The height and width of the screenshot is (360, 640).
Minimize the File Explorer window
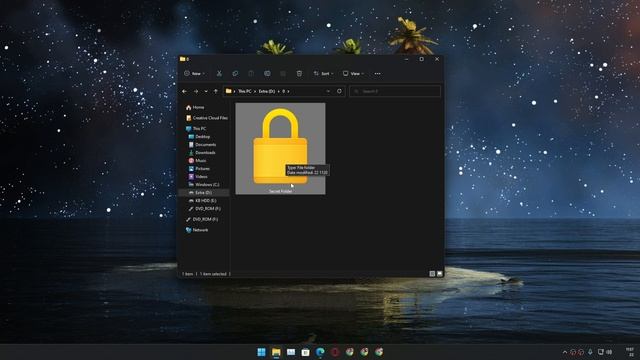pyautogui.click(x=407, y=59)
